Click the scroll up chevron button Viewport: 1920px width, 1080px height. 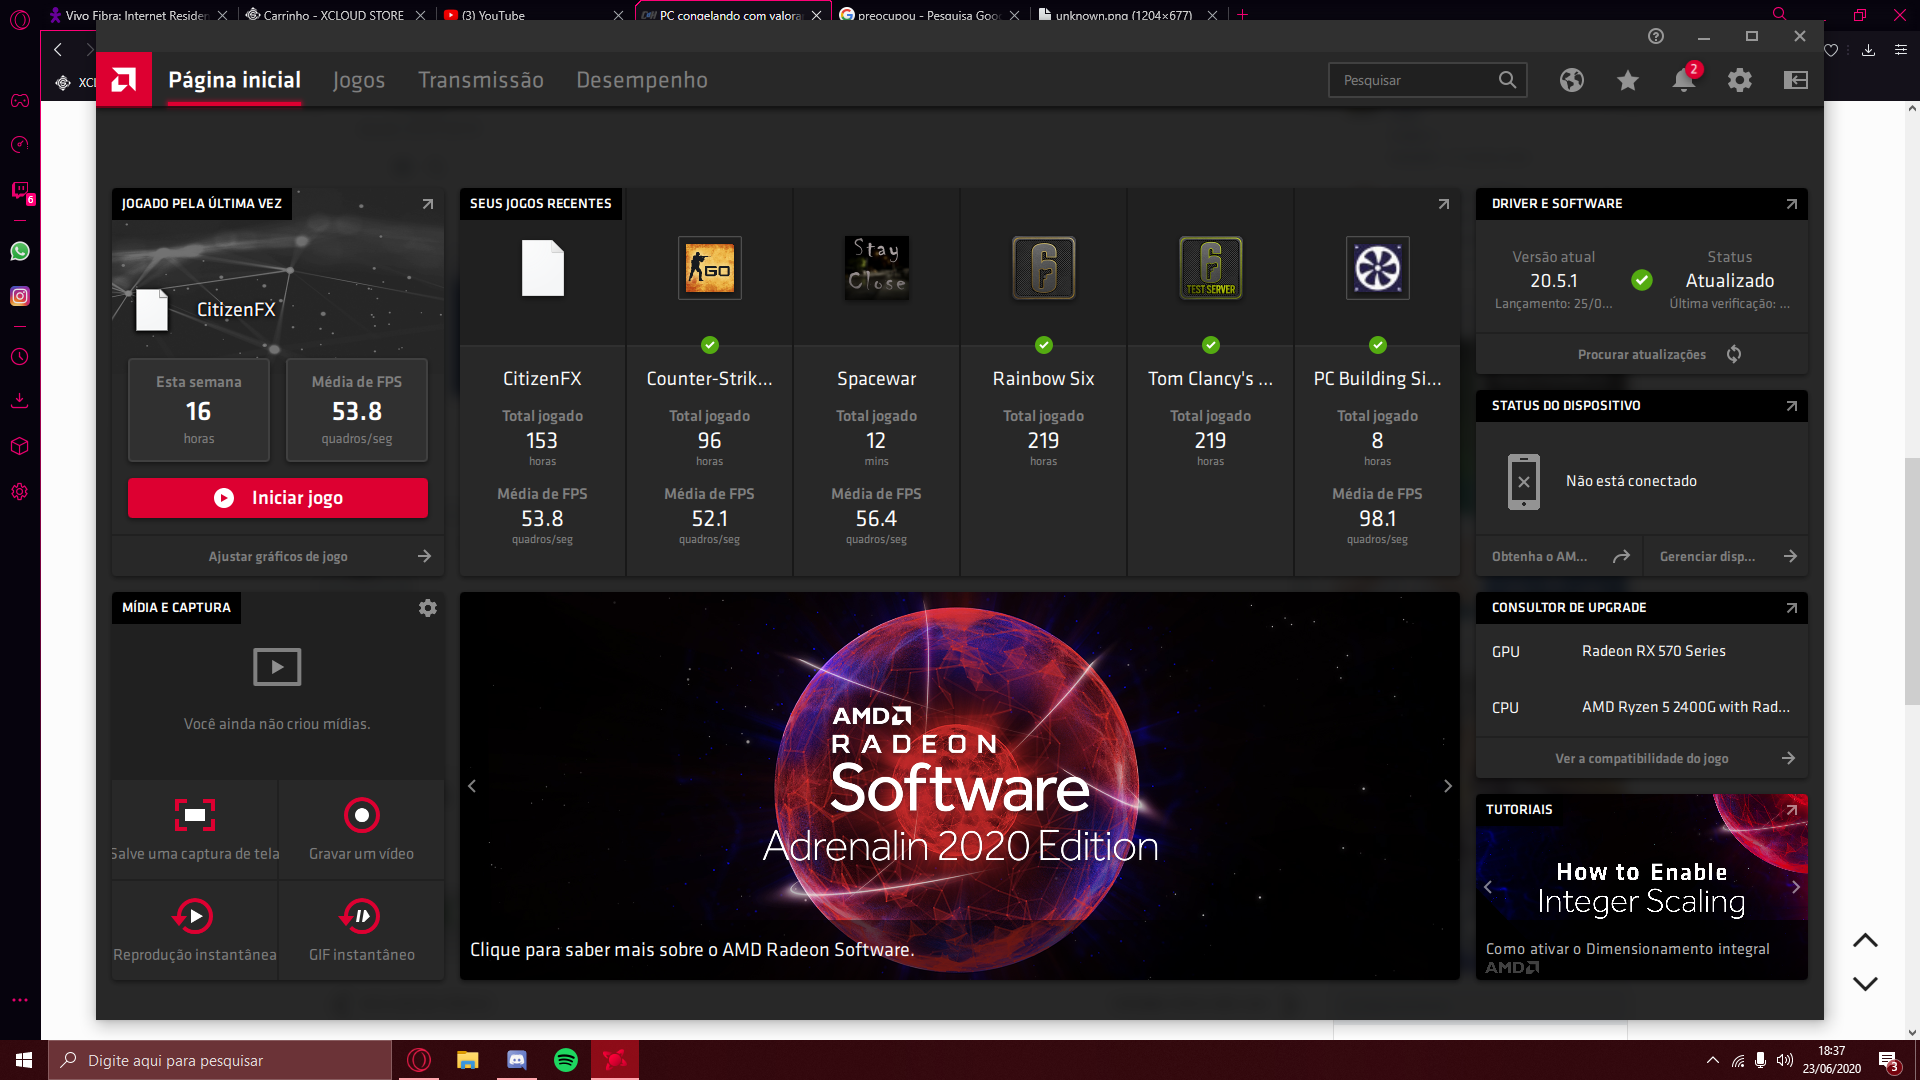pos(1865,940)
